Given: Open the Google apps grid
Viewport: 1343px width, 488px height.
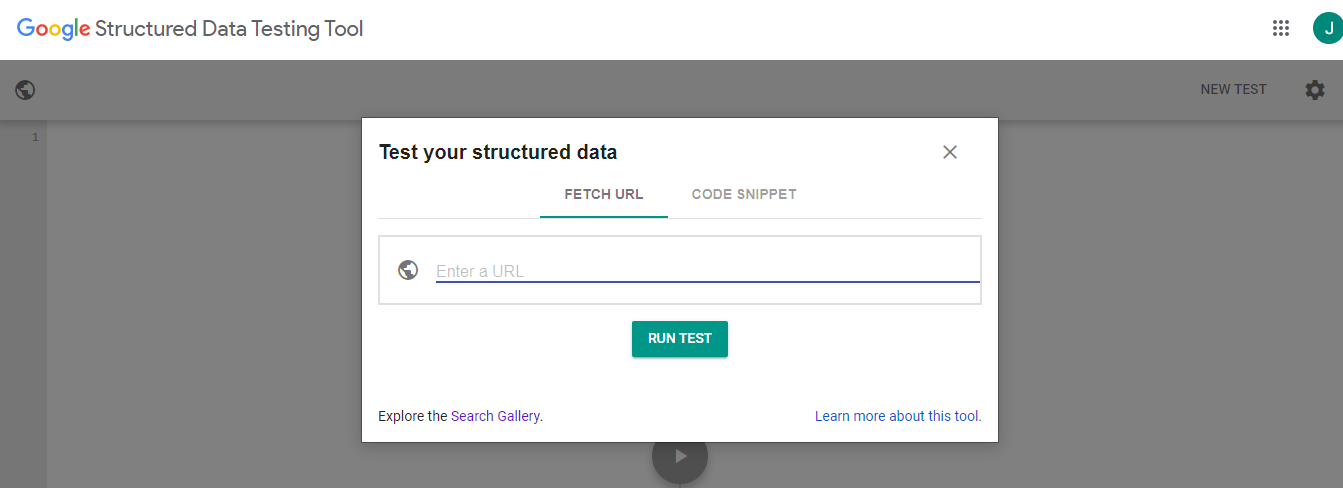Looking at the screenshot, I should pos(1281,28).
